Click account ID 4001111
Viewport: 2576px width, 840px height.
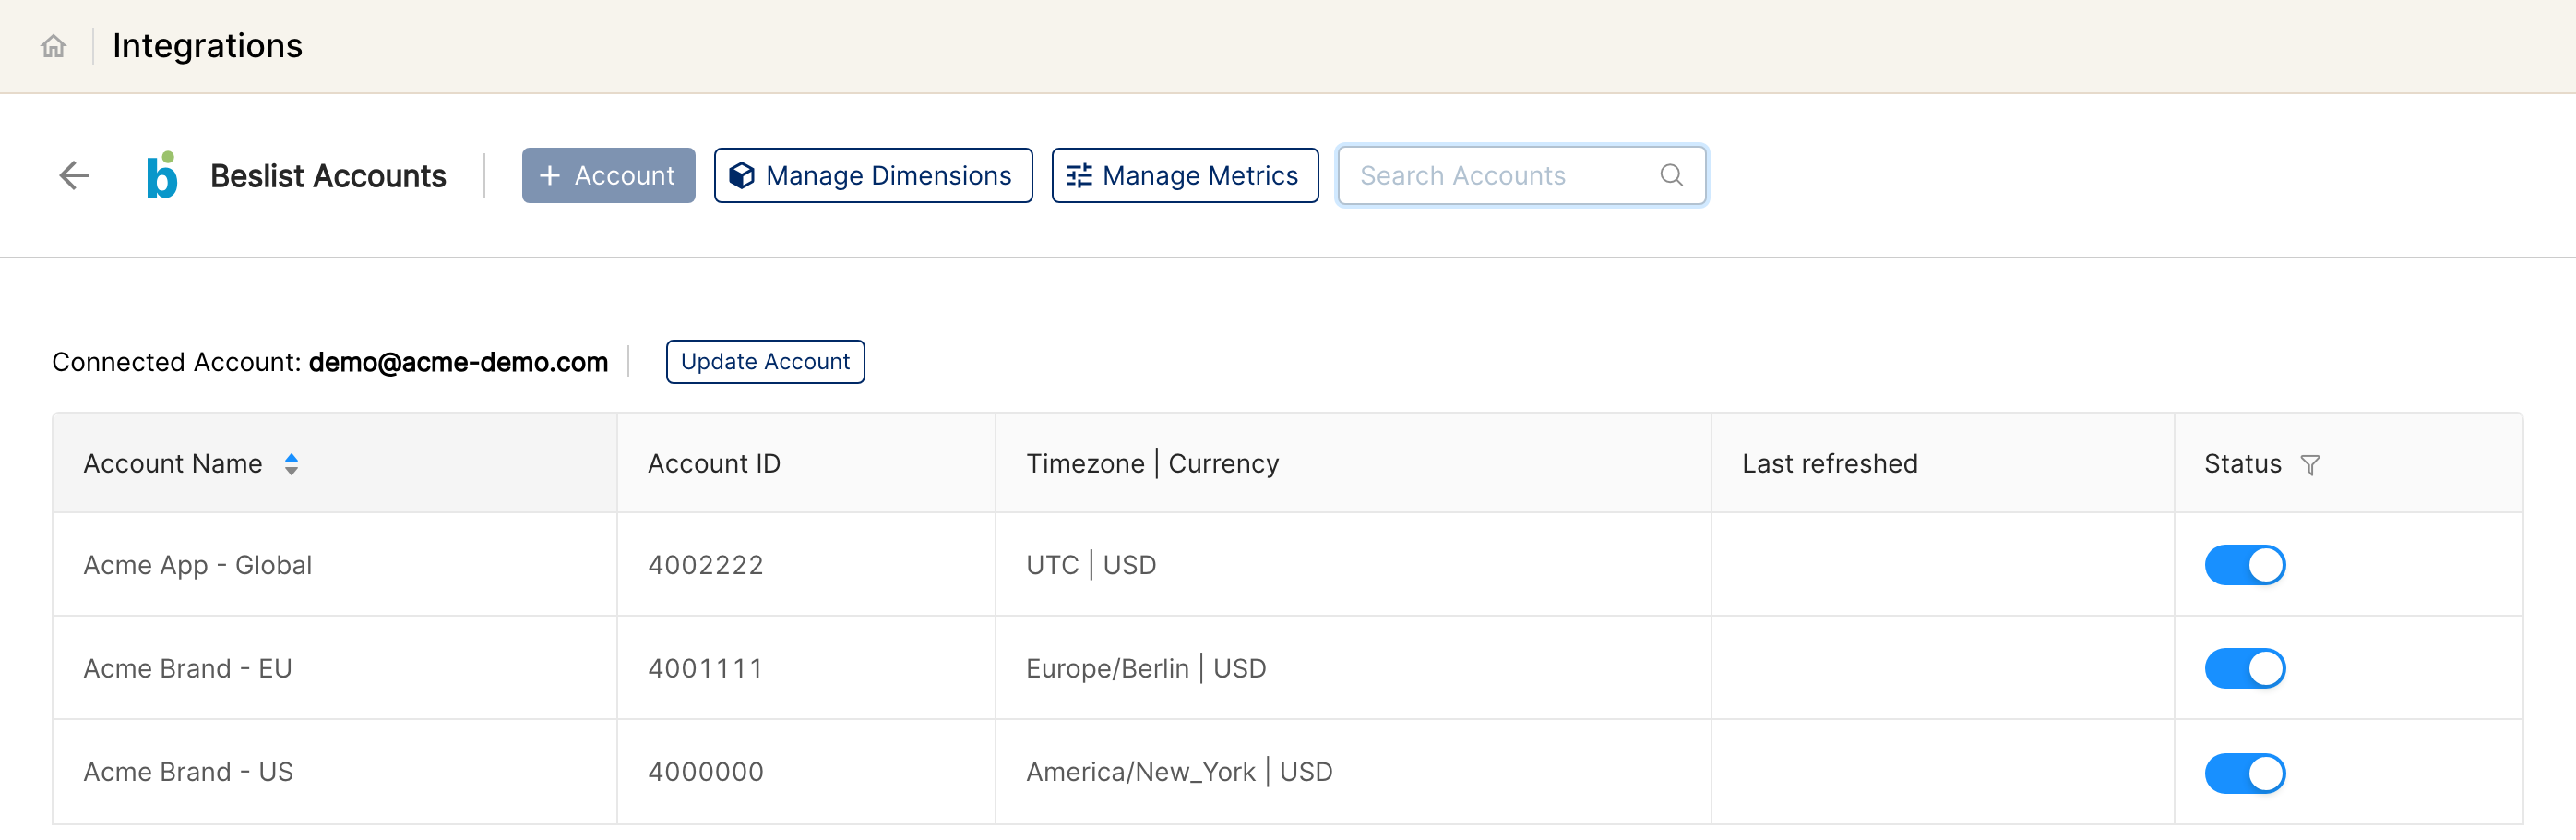[x=705, y=668]
